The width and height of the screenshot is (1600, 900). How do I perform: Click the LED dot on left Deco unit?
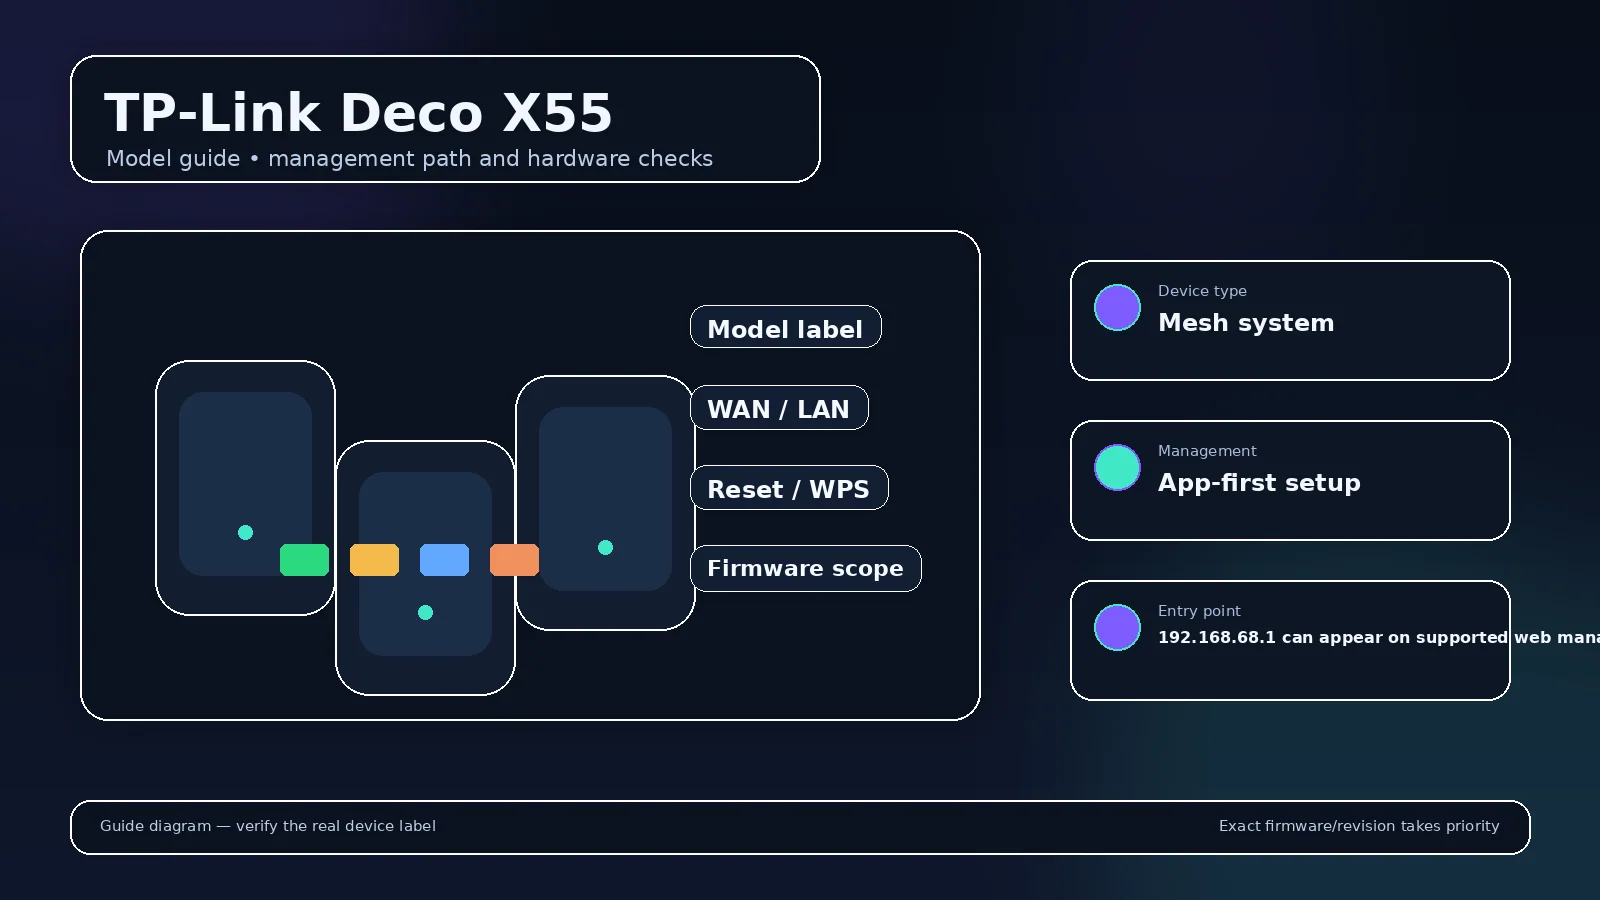245,532
